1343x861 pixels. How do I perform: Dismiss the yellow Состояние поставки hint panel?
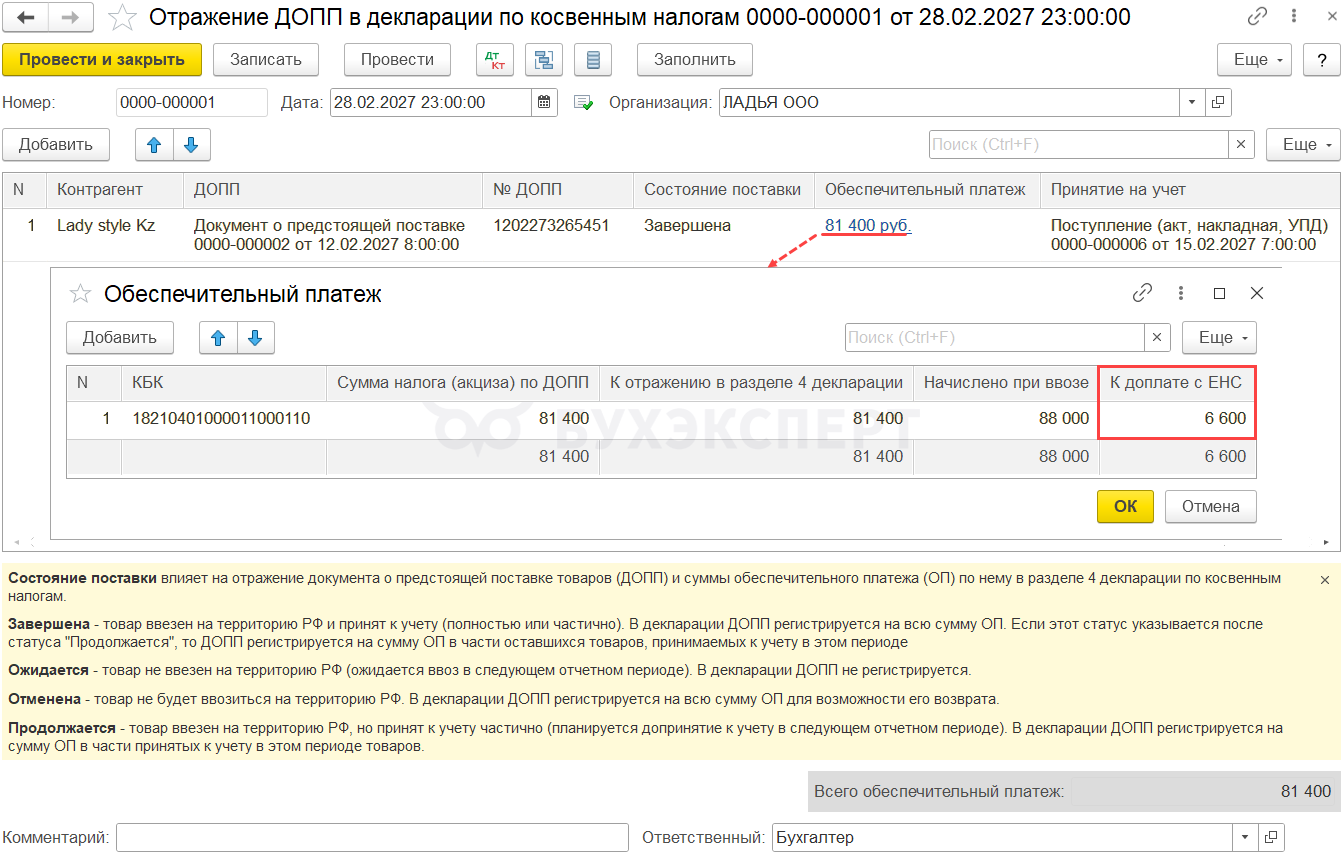point(1326,580)
